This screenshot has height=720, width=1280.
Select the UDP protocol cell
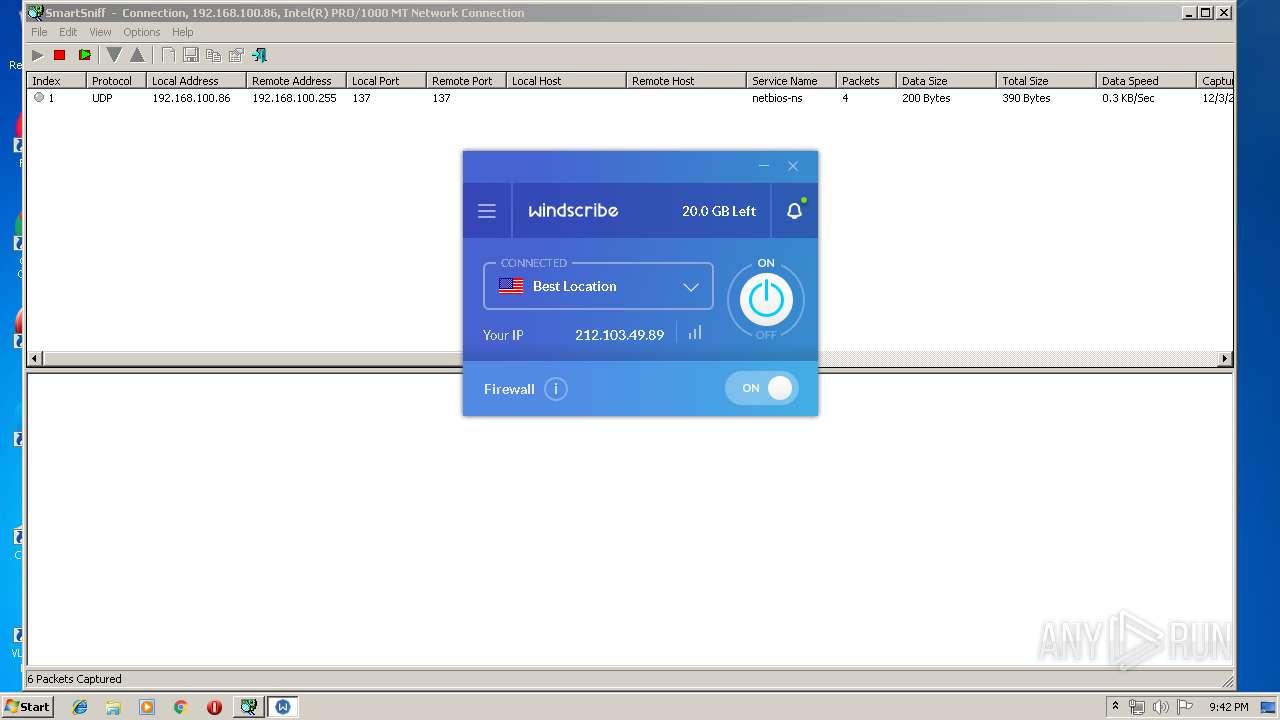pos(102,98)
